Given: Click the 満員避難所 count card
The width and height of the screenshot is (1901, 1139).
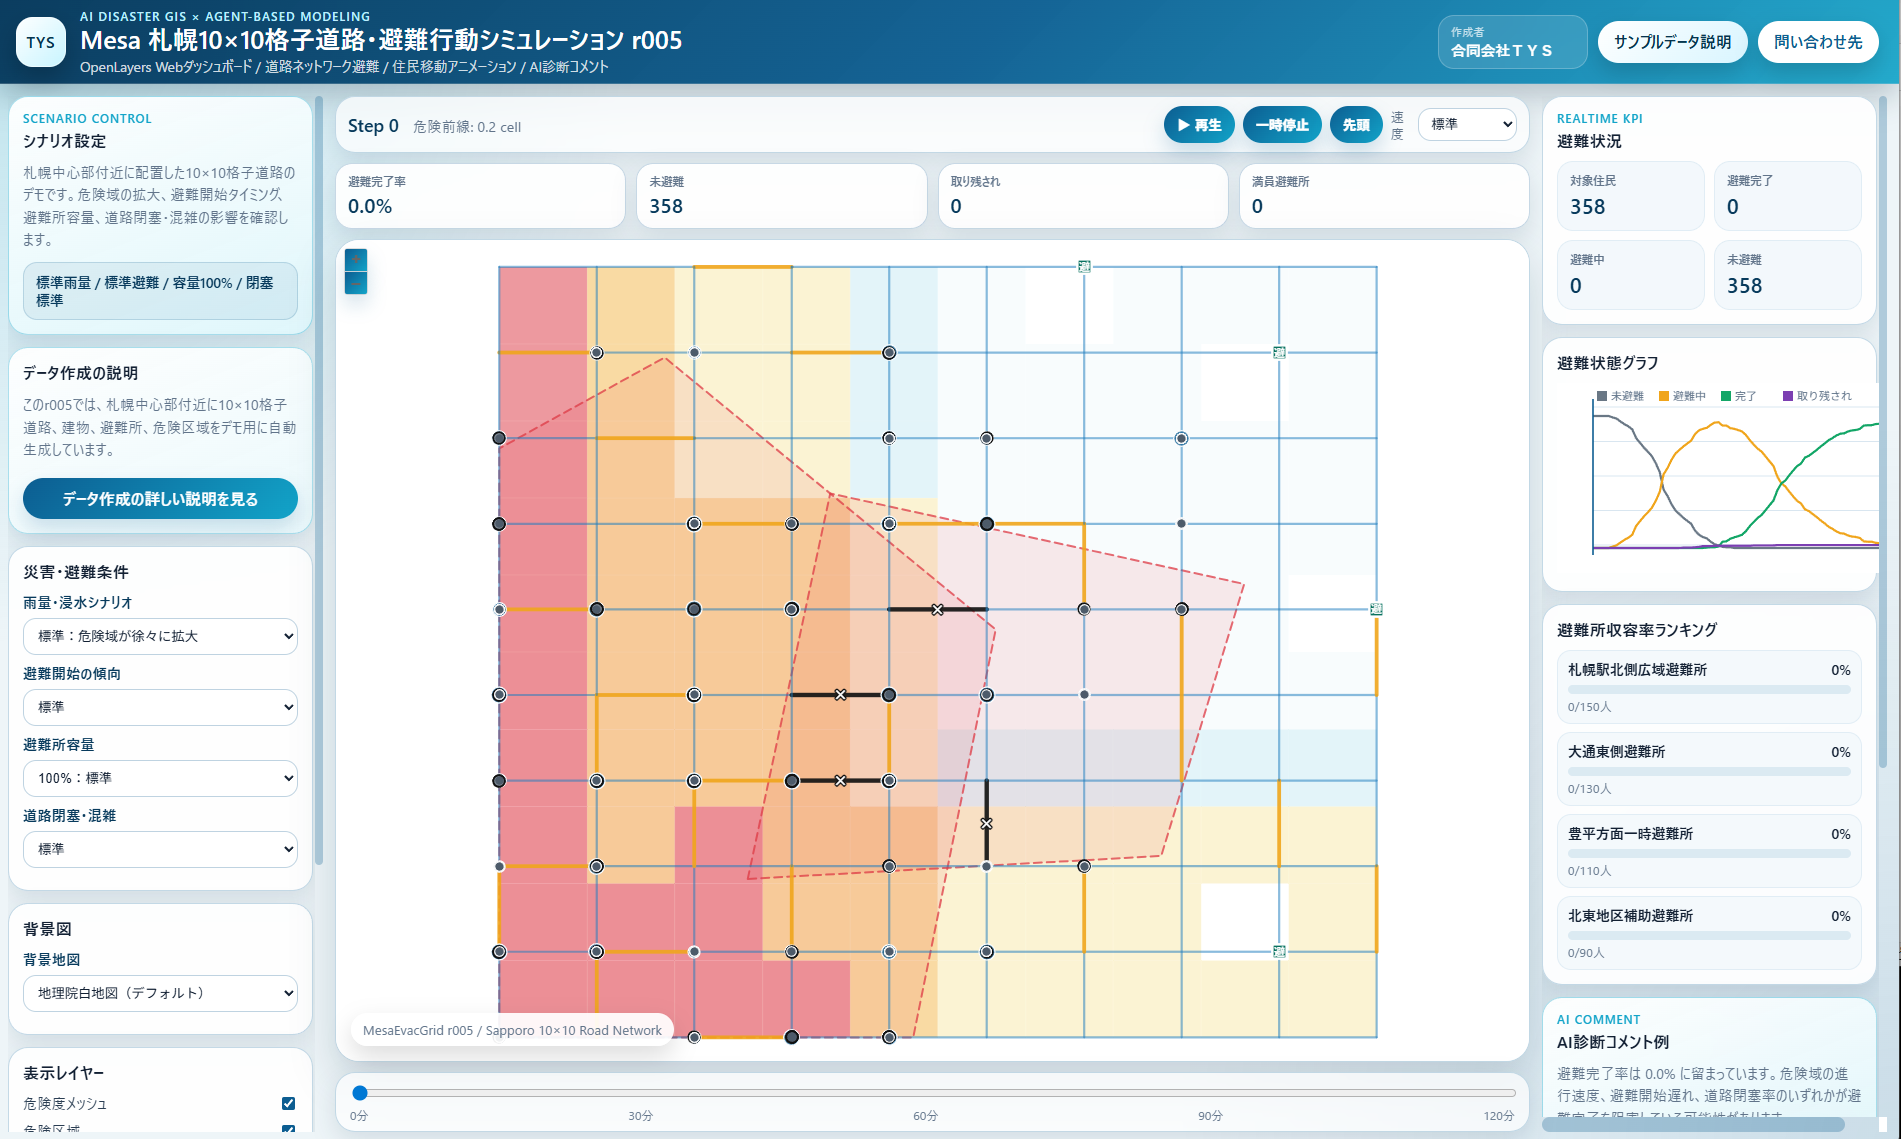Looking at the screenshot, I should pos(1384,195).
